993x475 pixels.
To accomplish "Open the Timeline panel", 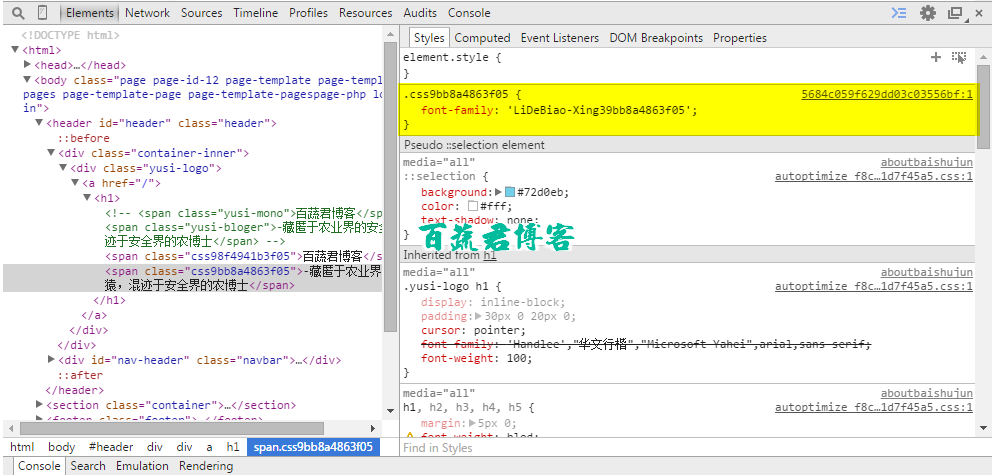I will pyautogui.click(x=255, y=13).
